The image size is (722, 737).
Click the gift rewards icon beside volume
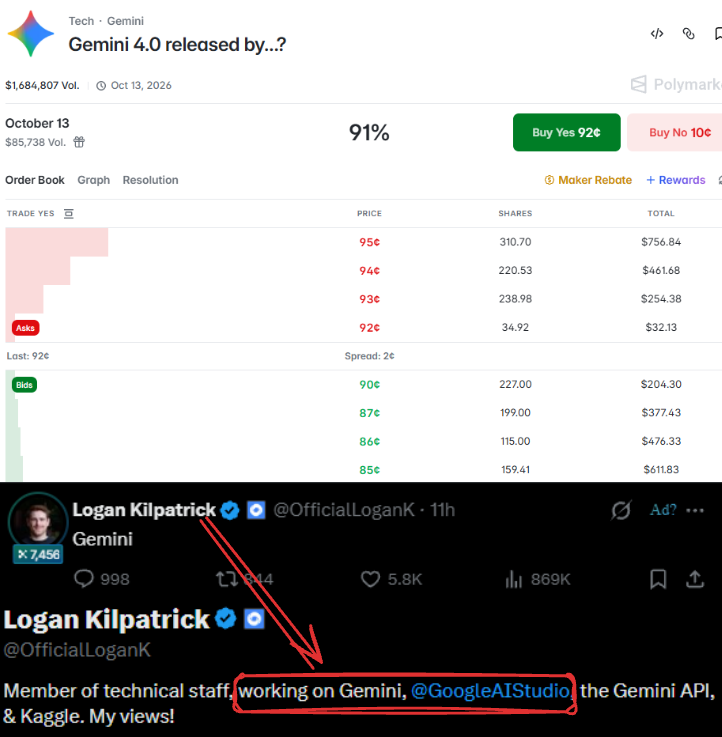coord(79,142)
